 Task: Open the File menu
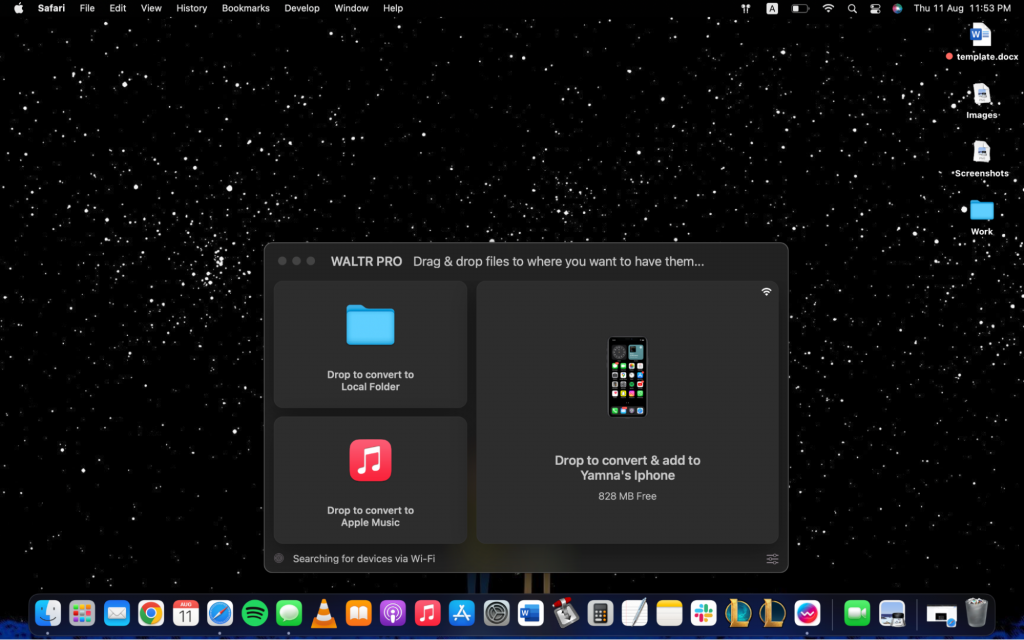point(87,8)
